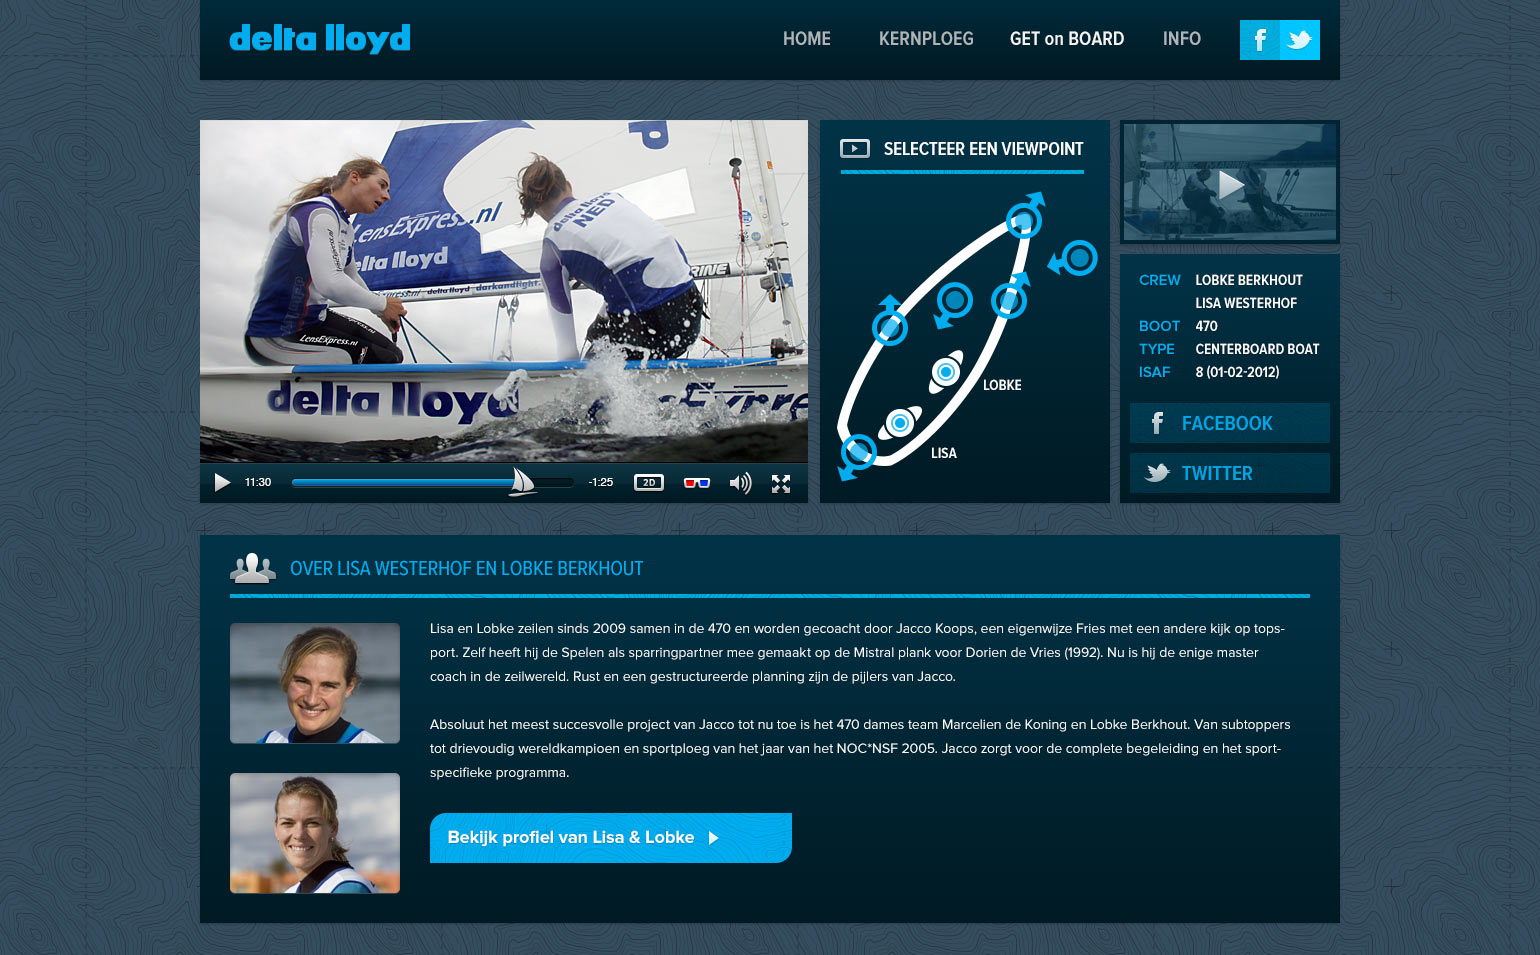The height and width of the screenshot is (955, 1540).
Task: Click the ISAF ranking value 8 (01-02-2012)
Action: tap(1237, 372)
